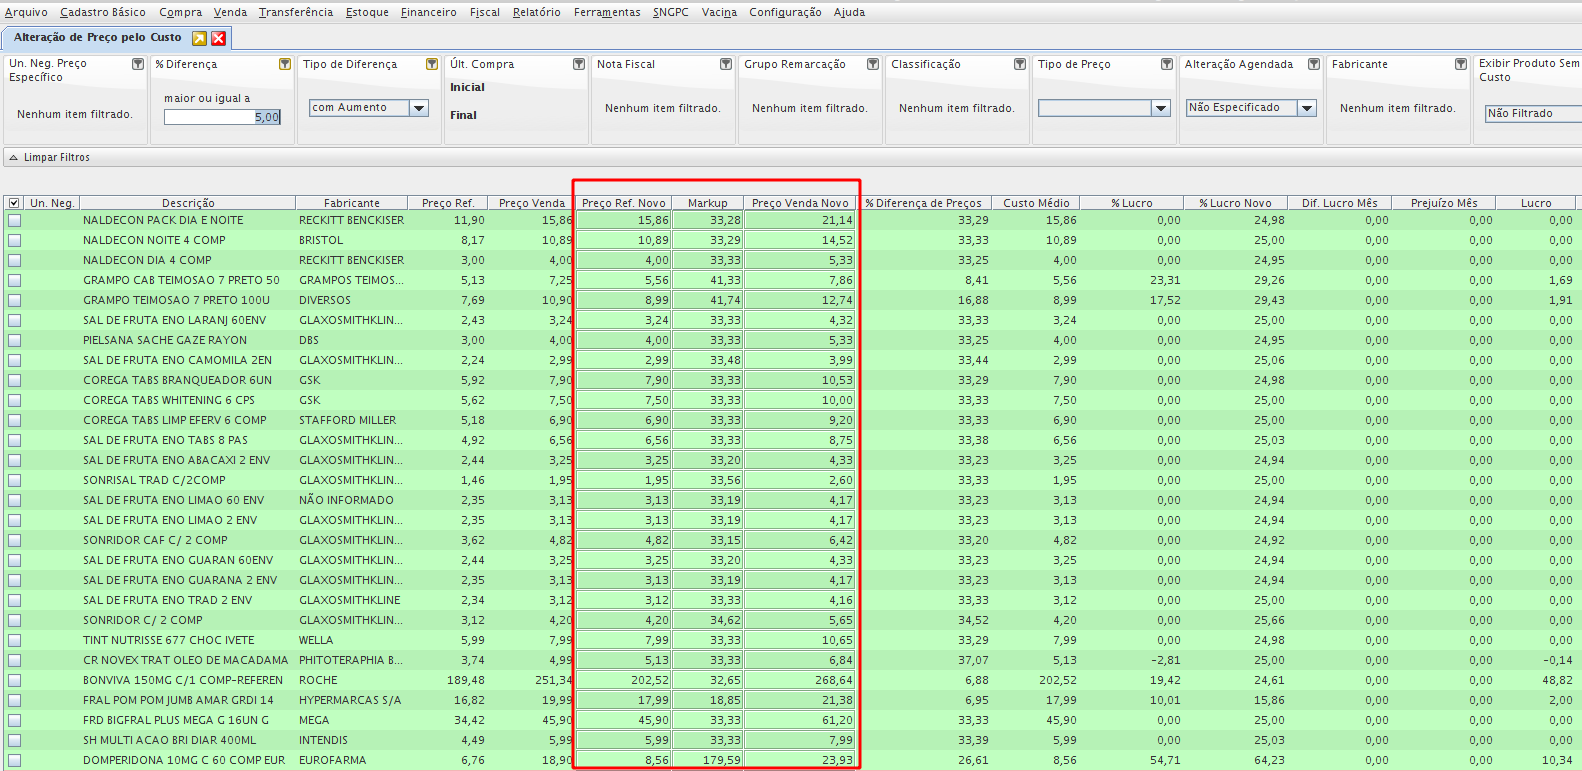The image size is (1582, 771).
Task: Click the EUROFARMA manufacturer cell
Action: point(332,760)
